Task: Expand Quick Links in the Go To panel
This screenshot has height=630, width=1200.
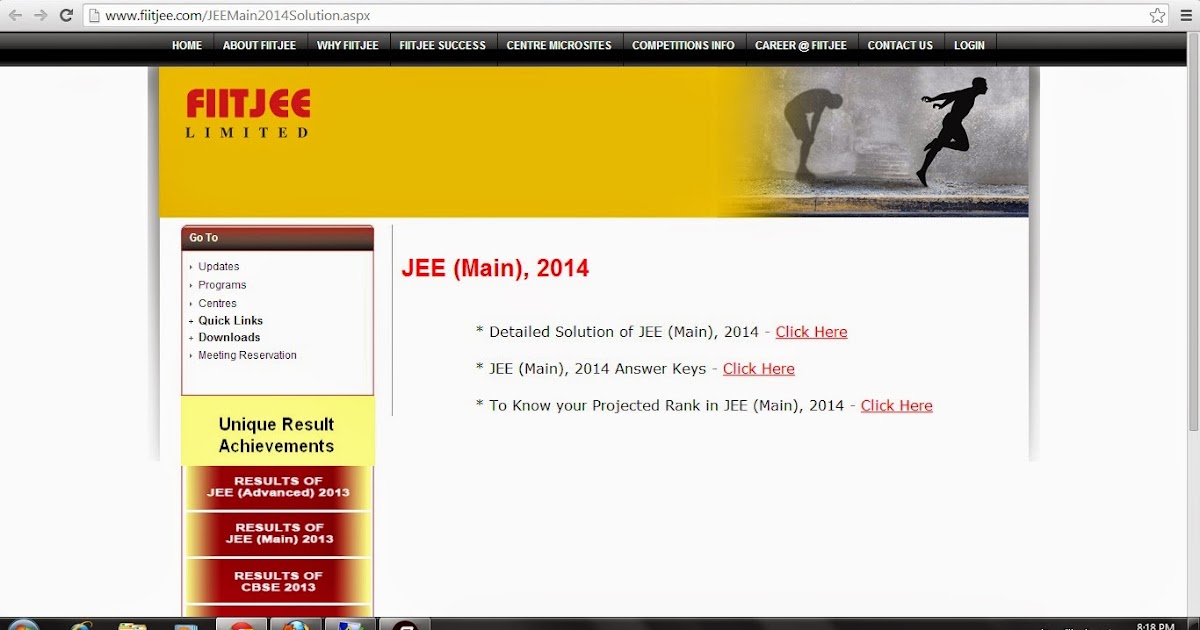Action: (x=230, y=321)
